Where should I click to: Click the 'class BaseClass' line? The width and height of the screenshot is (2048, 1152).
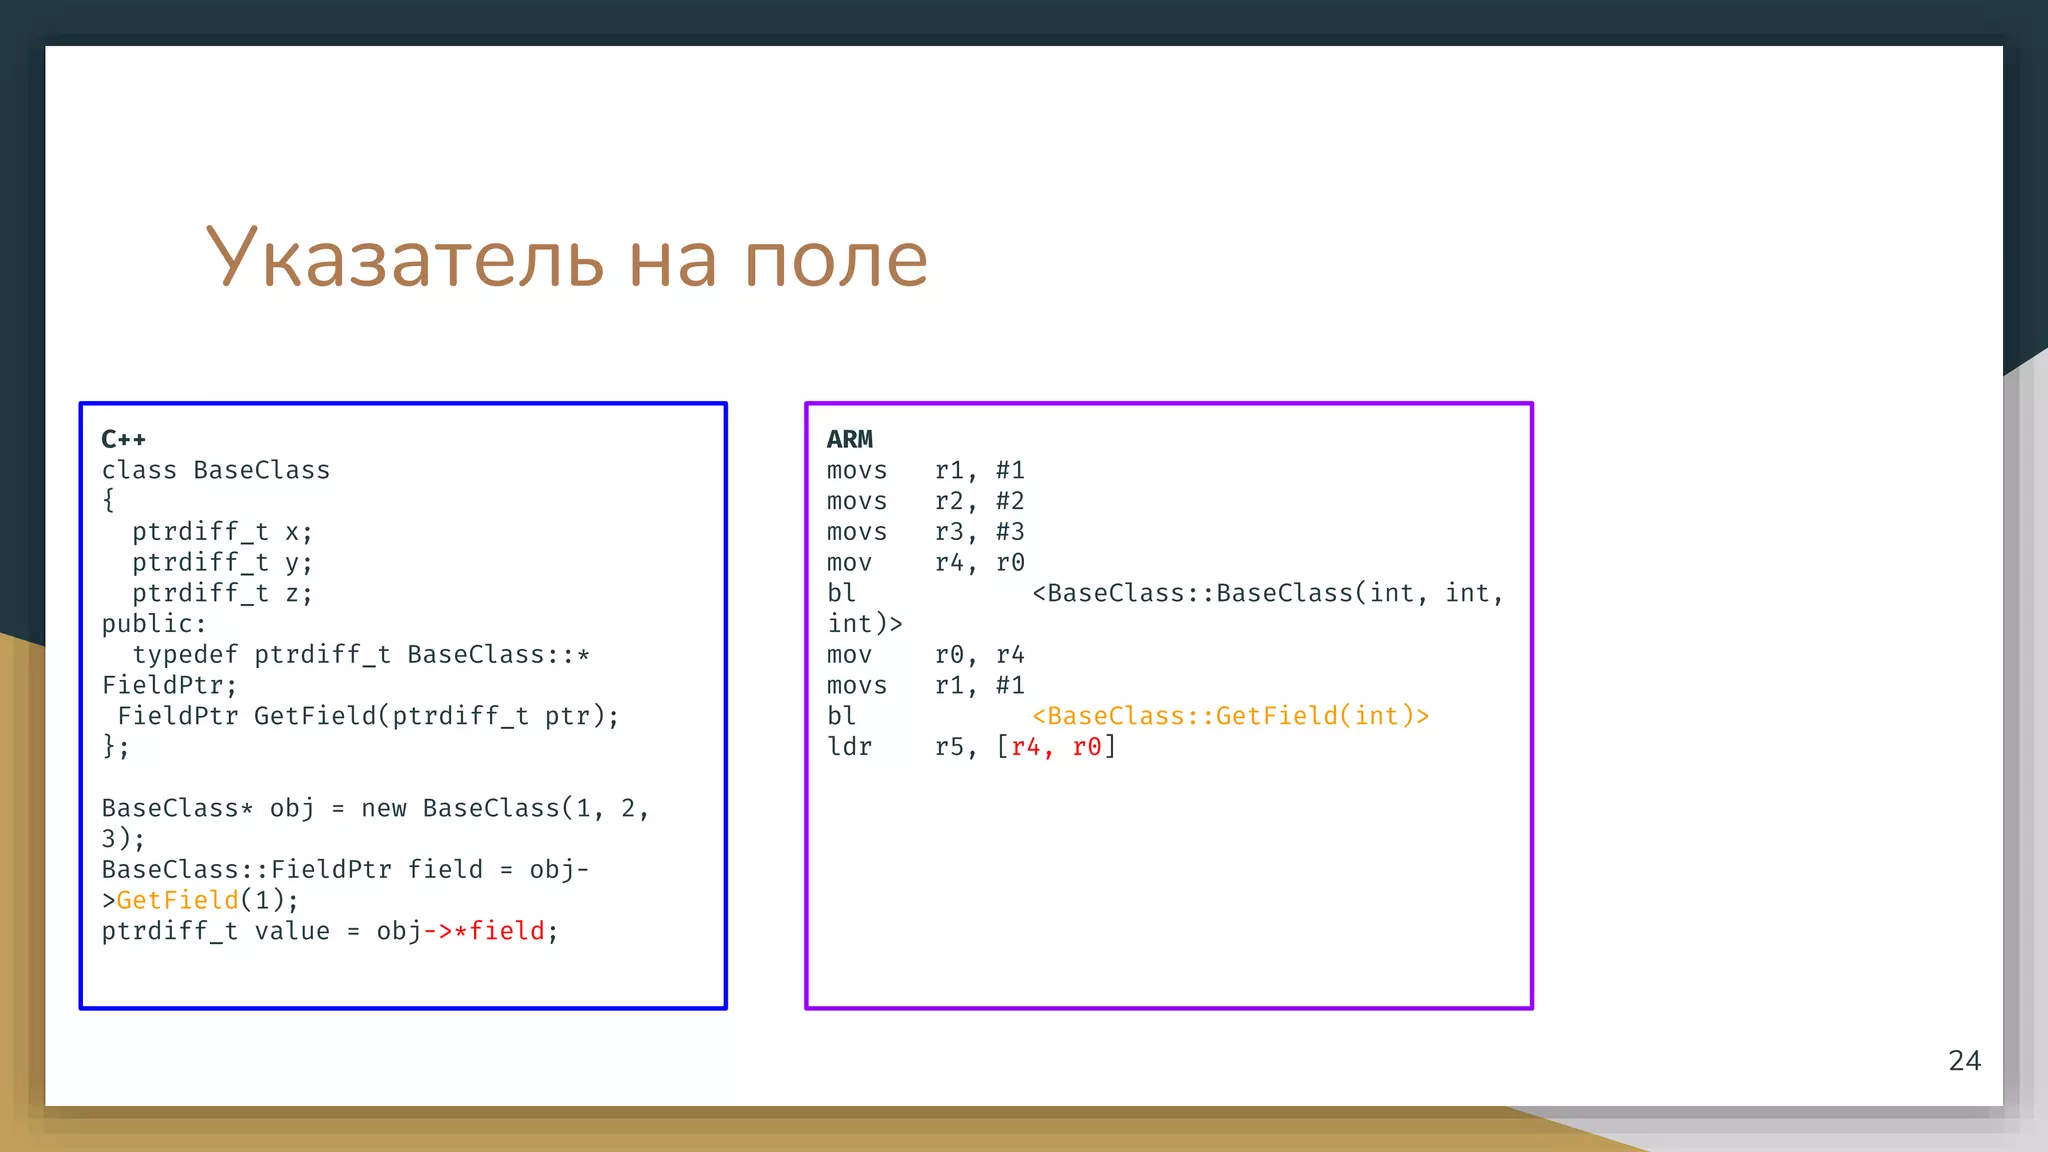pos(216,470)
